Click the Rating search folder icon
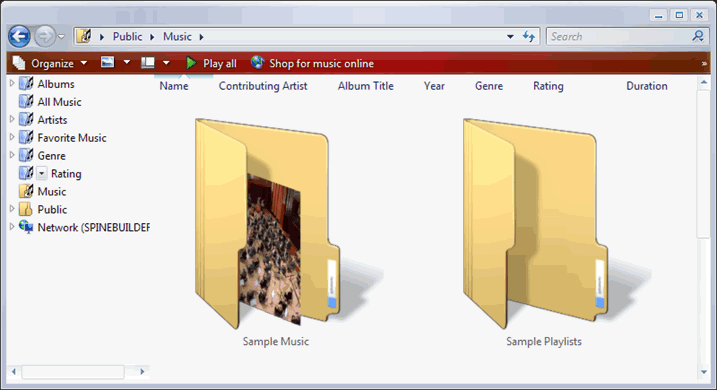This screenshot has height=390, width=717. coord(26,173)
